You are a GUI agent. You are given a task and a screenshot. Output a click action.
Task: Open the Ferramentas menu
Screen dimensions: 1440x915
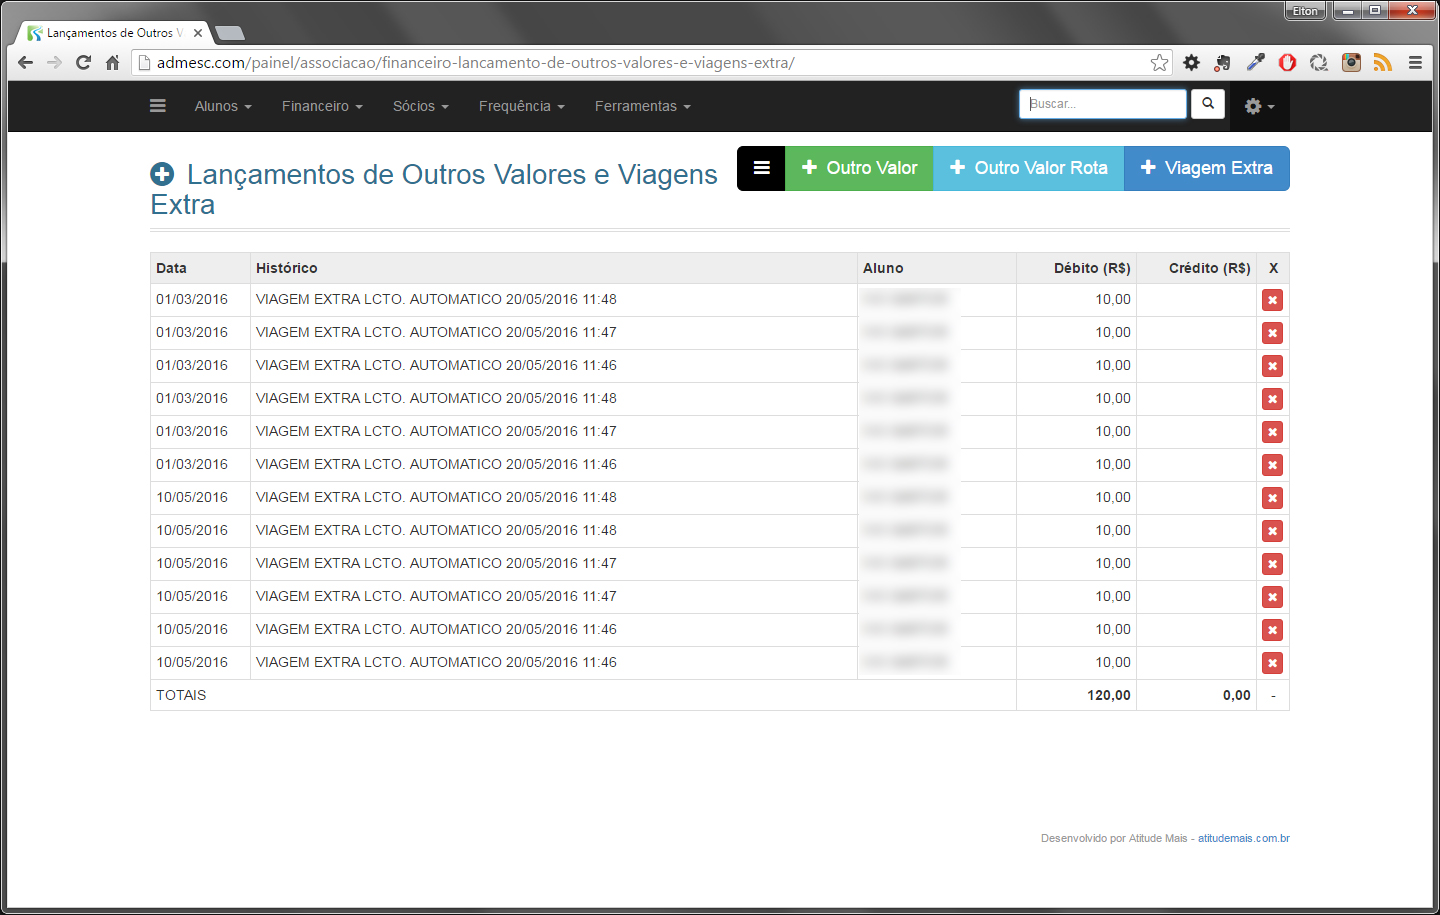click(642, 106)
